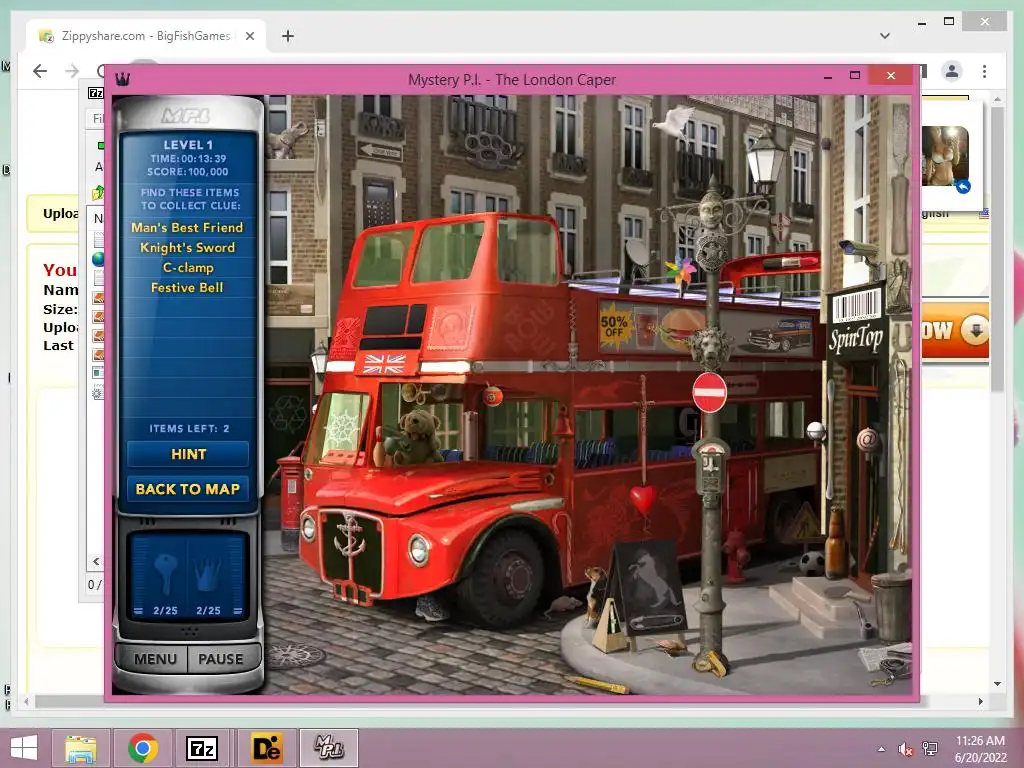This screenshot has width=1024, height=768.
Task: Click the ship wheel in bus windshield
Action: pyautogui.click(x=344, y=426)
